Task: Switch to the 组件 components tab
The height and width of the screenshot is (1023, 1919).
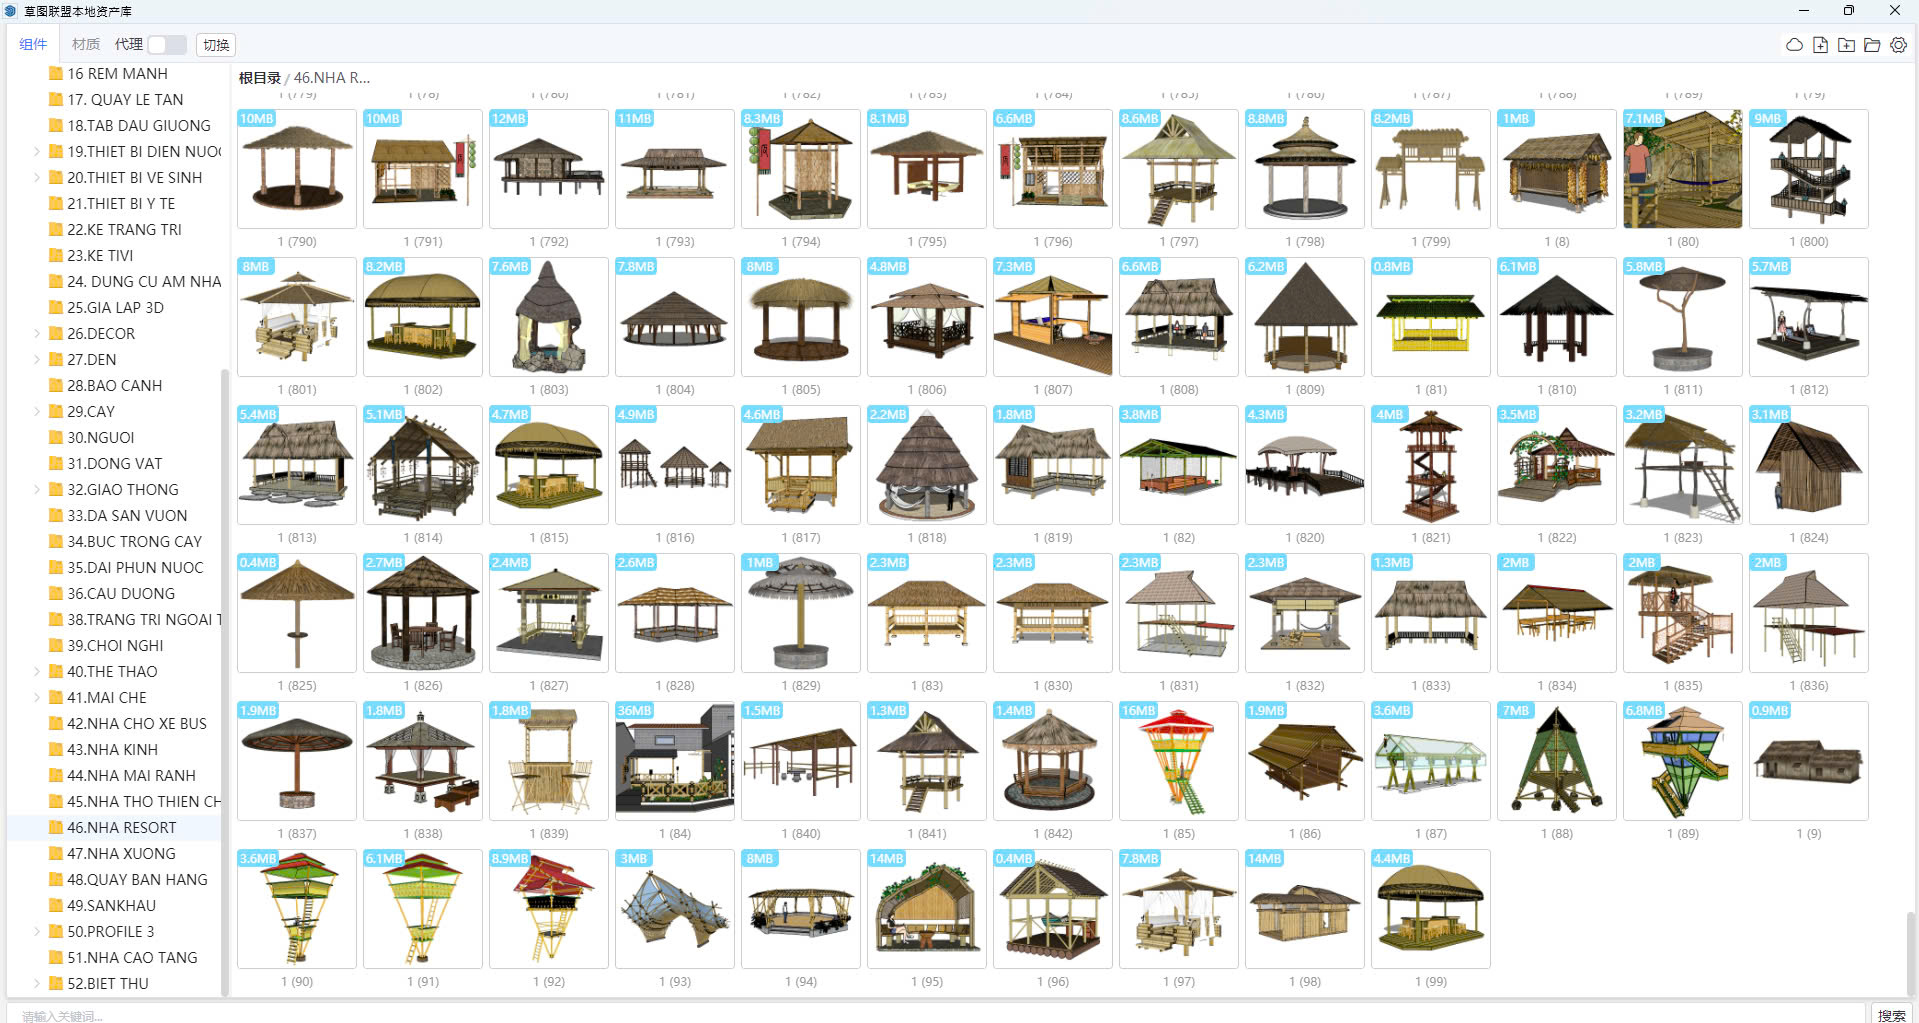Action: [33, 45]
